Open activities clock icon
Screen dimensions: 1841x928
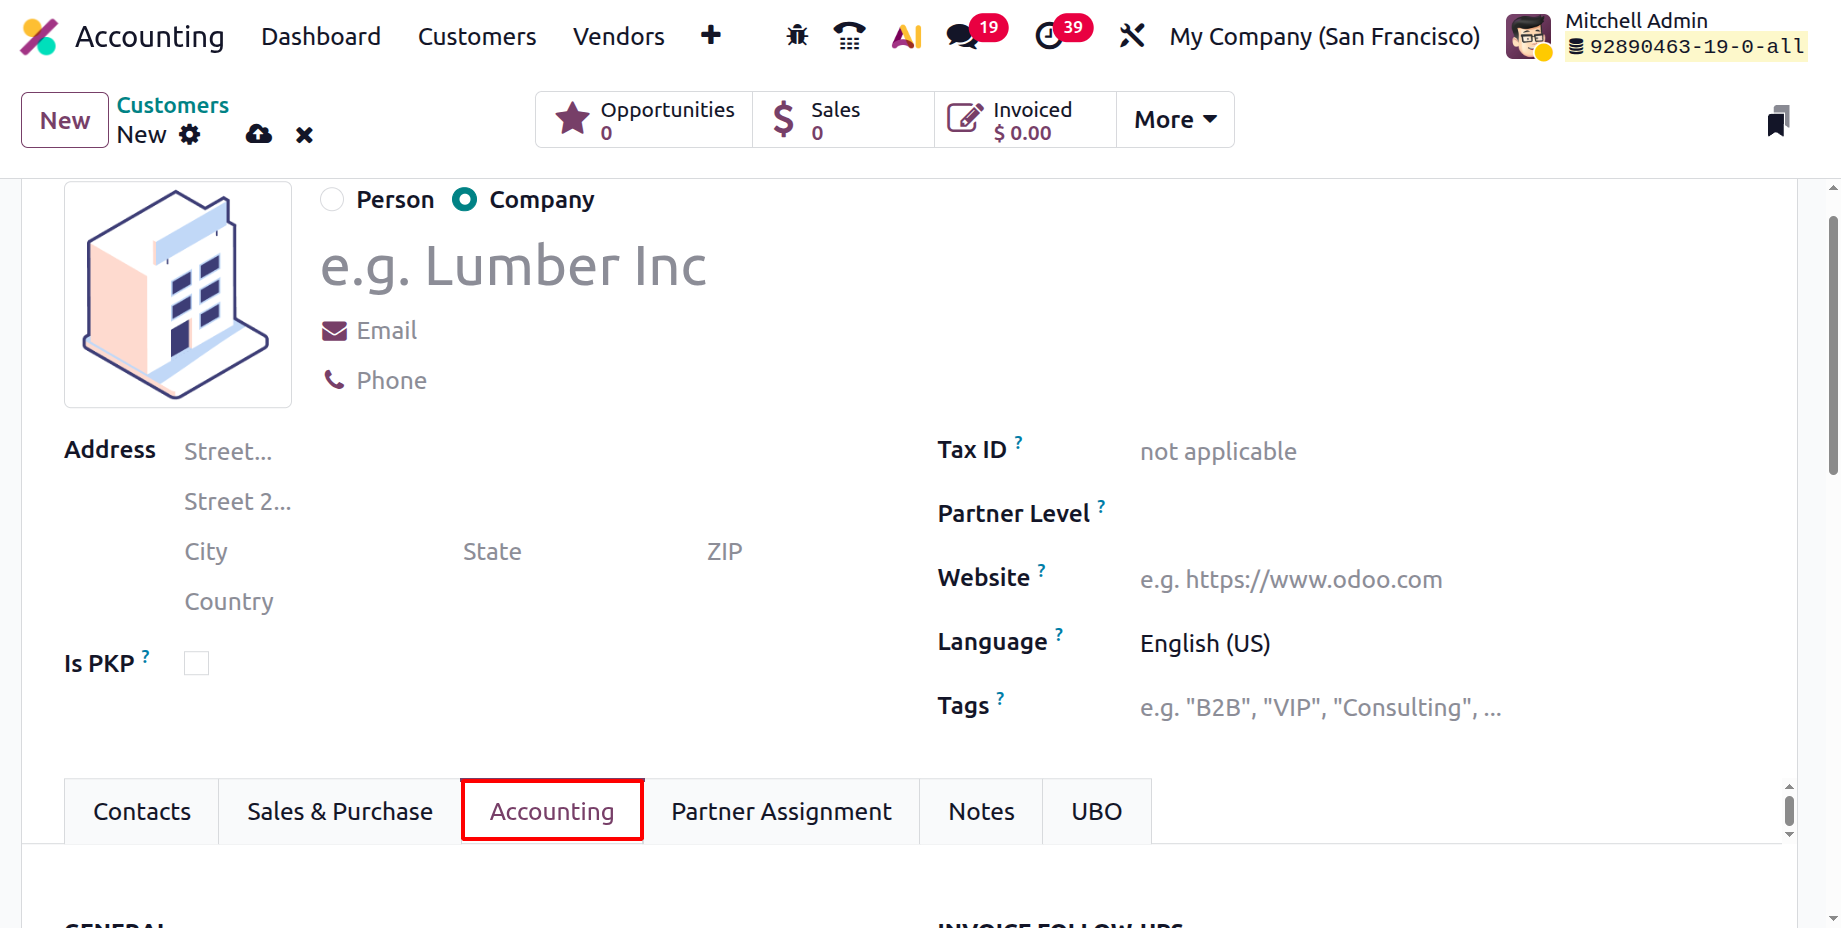(1048, 36)
